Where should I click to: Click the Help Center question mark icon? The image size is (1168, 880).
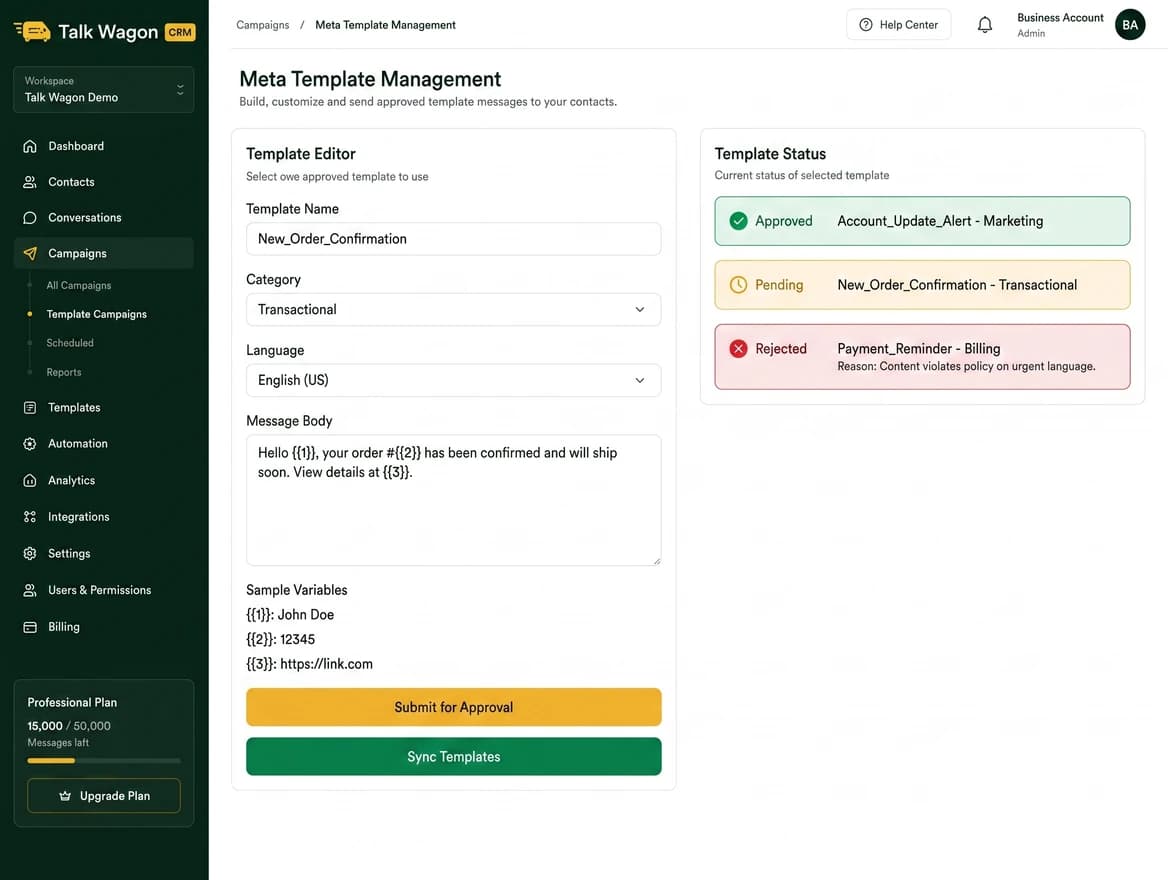866,25
